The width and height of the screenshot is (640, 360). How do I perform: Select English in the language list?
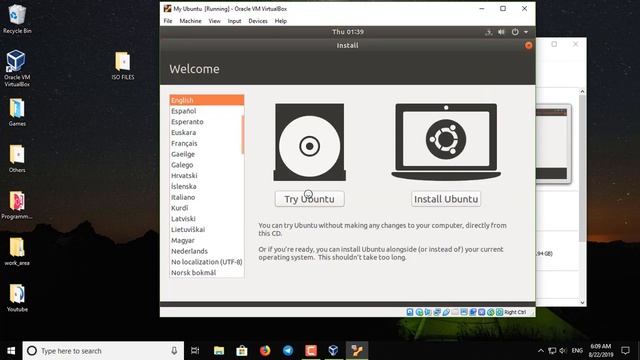[207, 100]
